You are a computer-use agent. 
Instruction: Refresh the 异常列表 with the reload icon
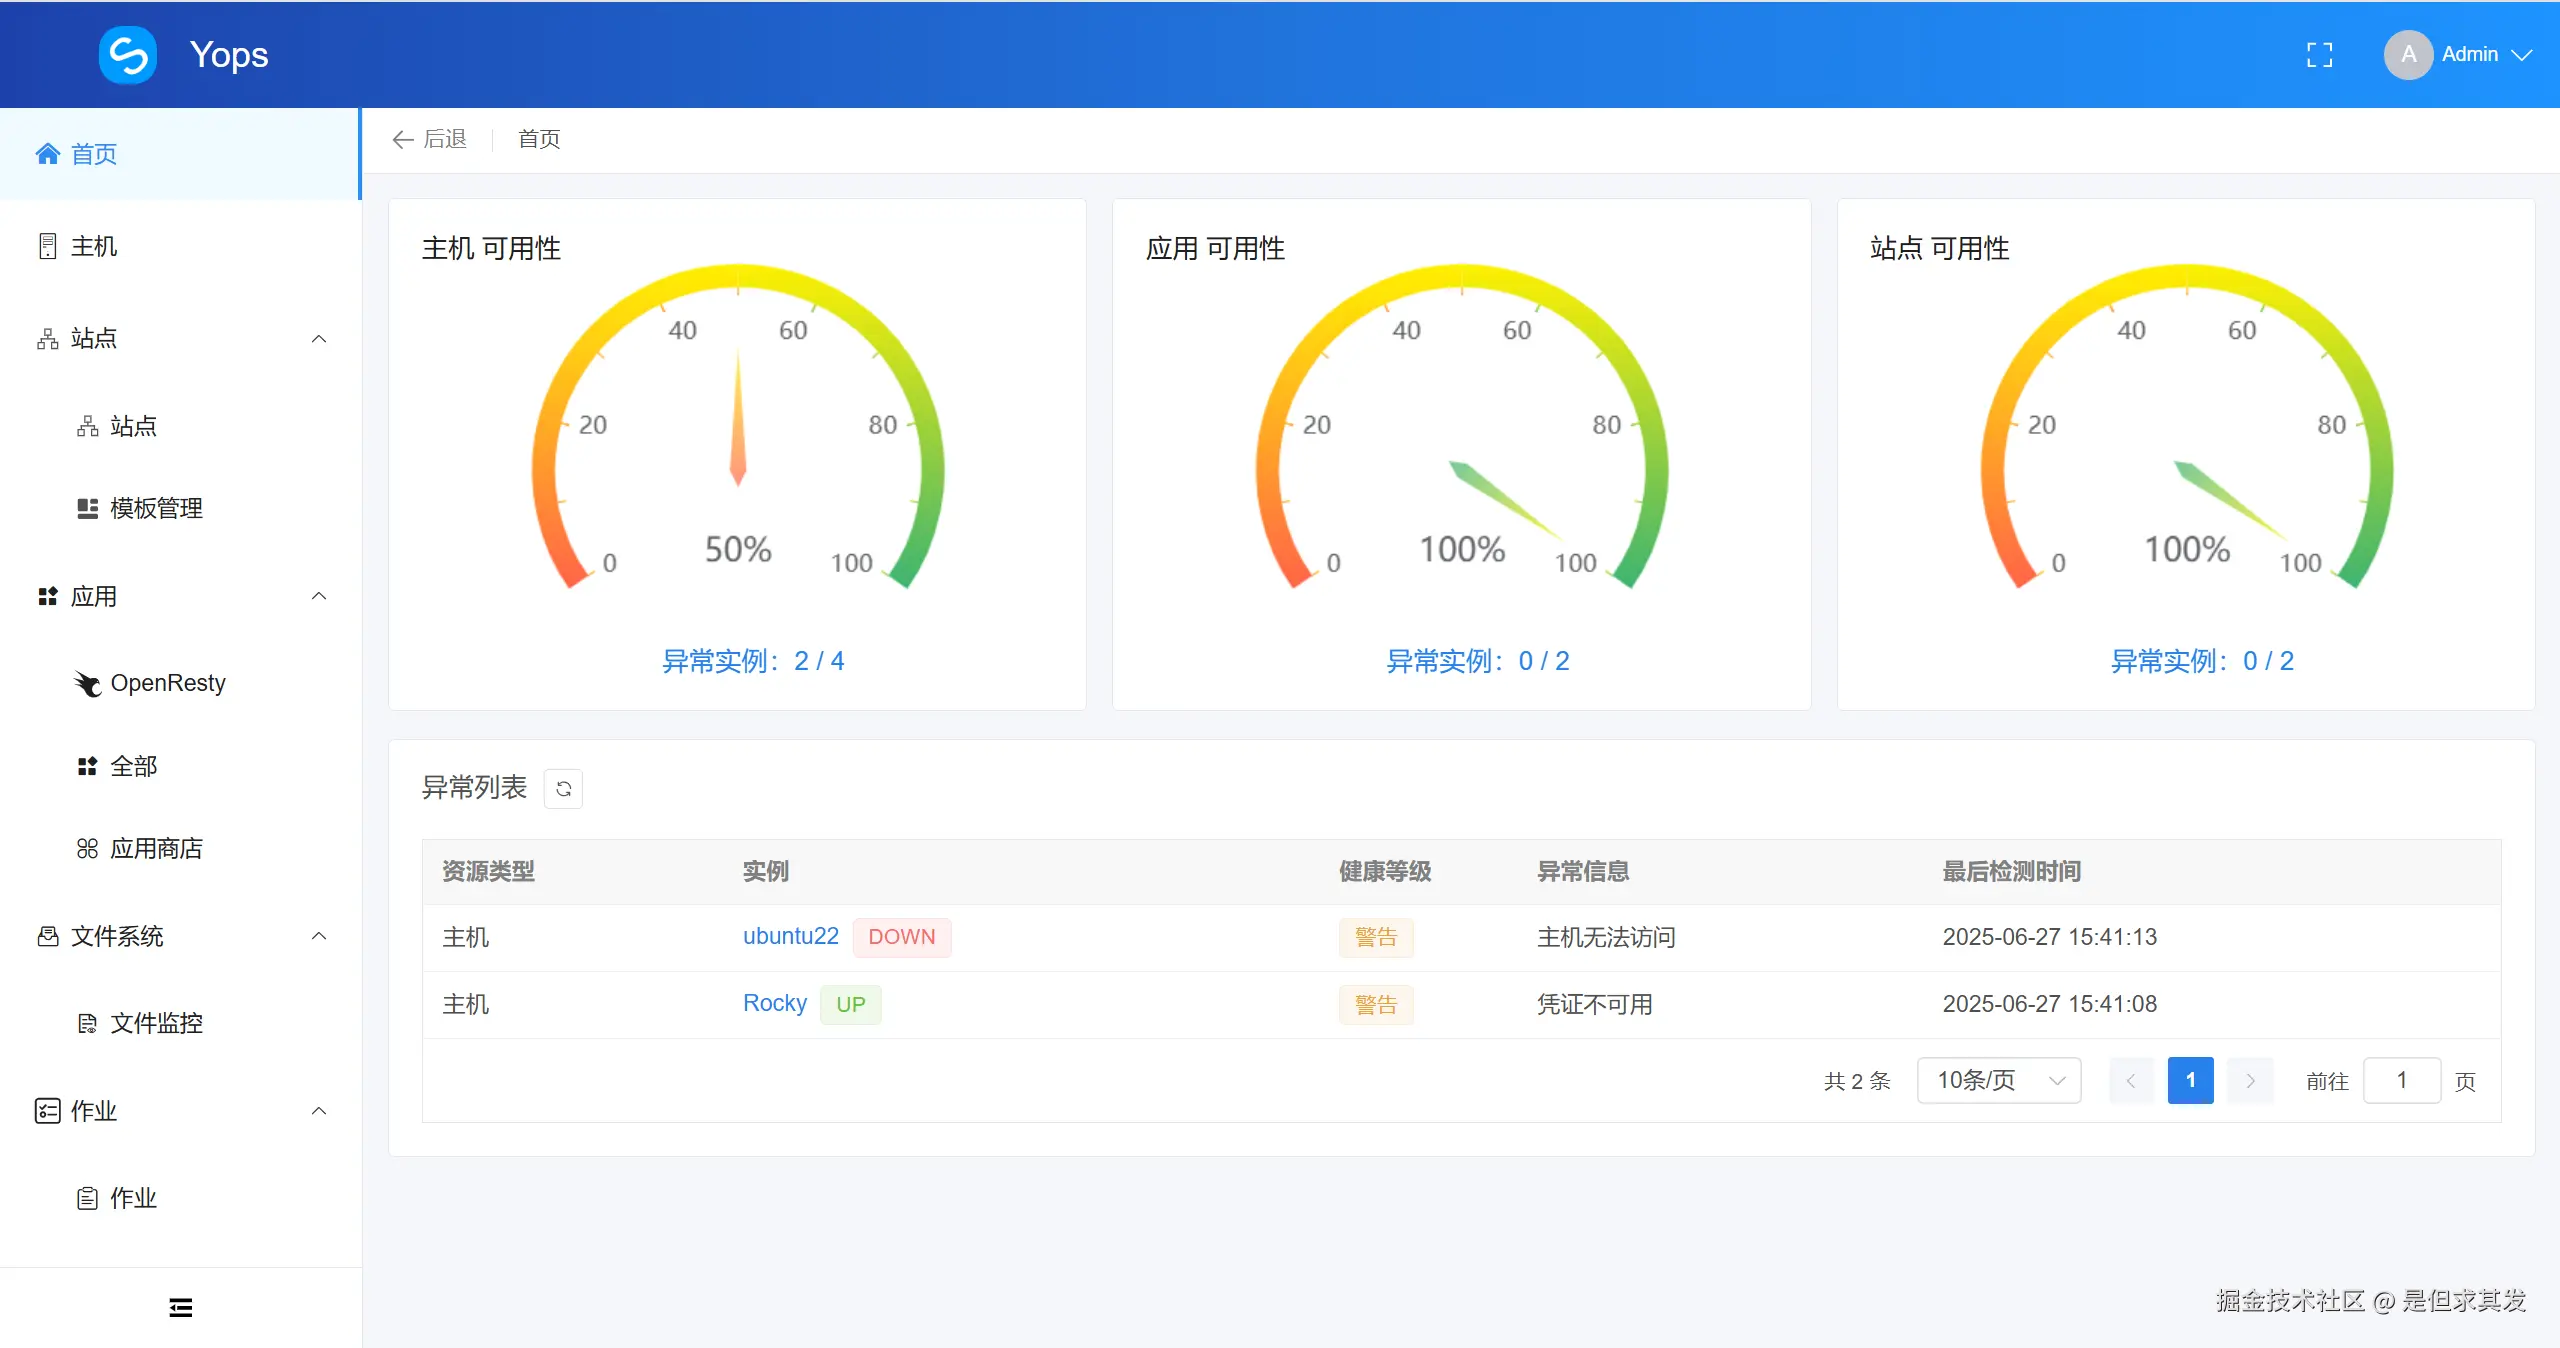[x=564, y=789]
